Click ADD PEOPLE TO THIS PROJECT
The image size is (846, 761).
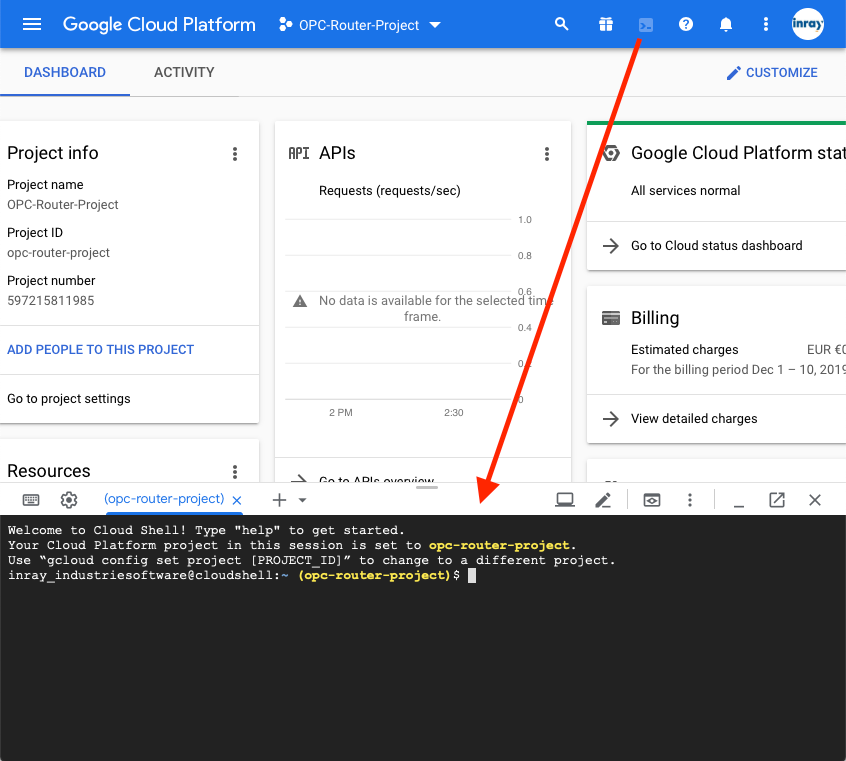tap(100, 349)
